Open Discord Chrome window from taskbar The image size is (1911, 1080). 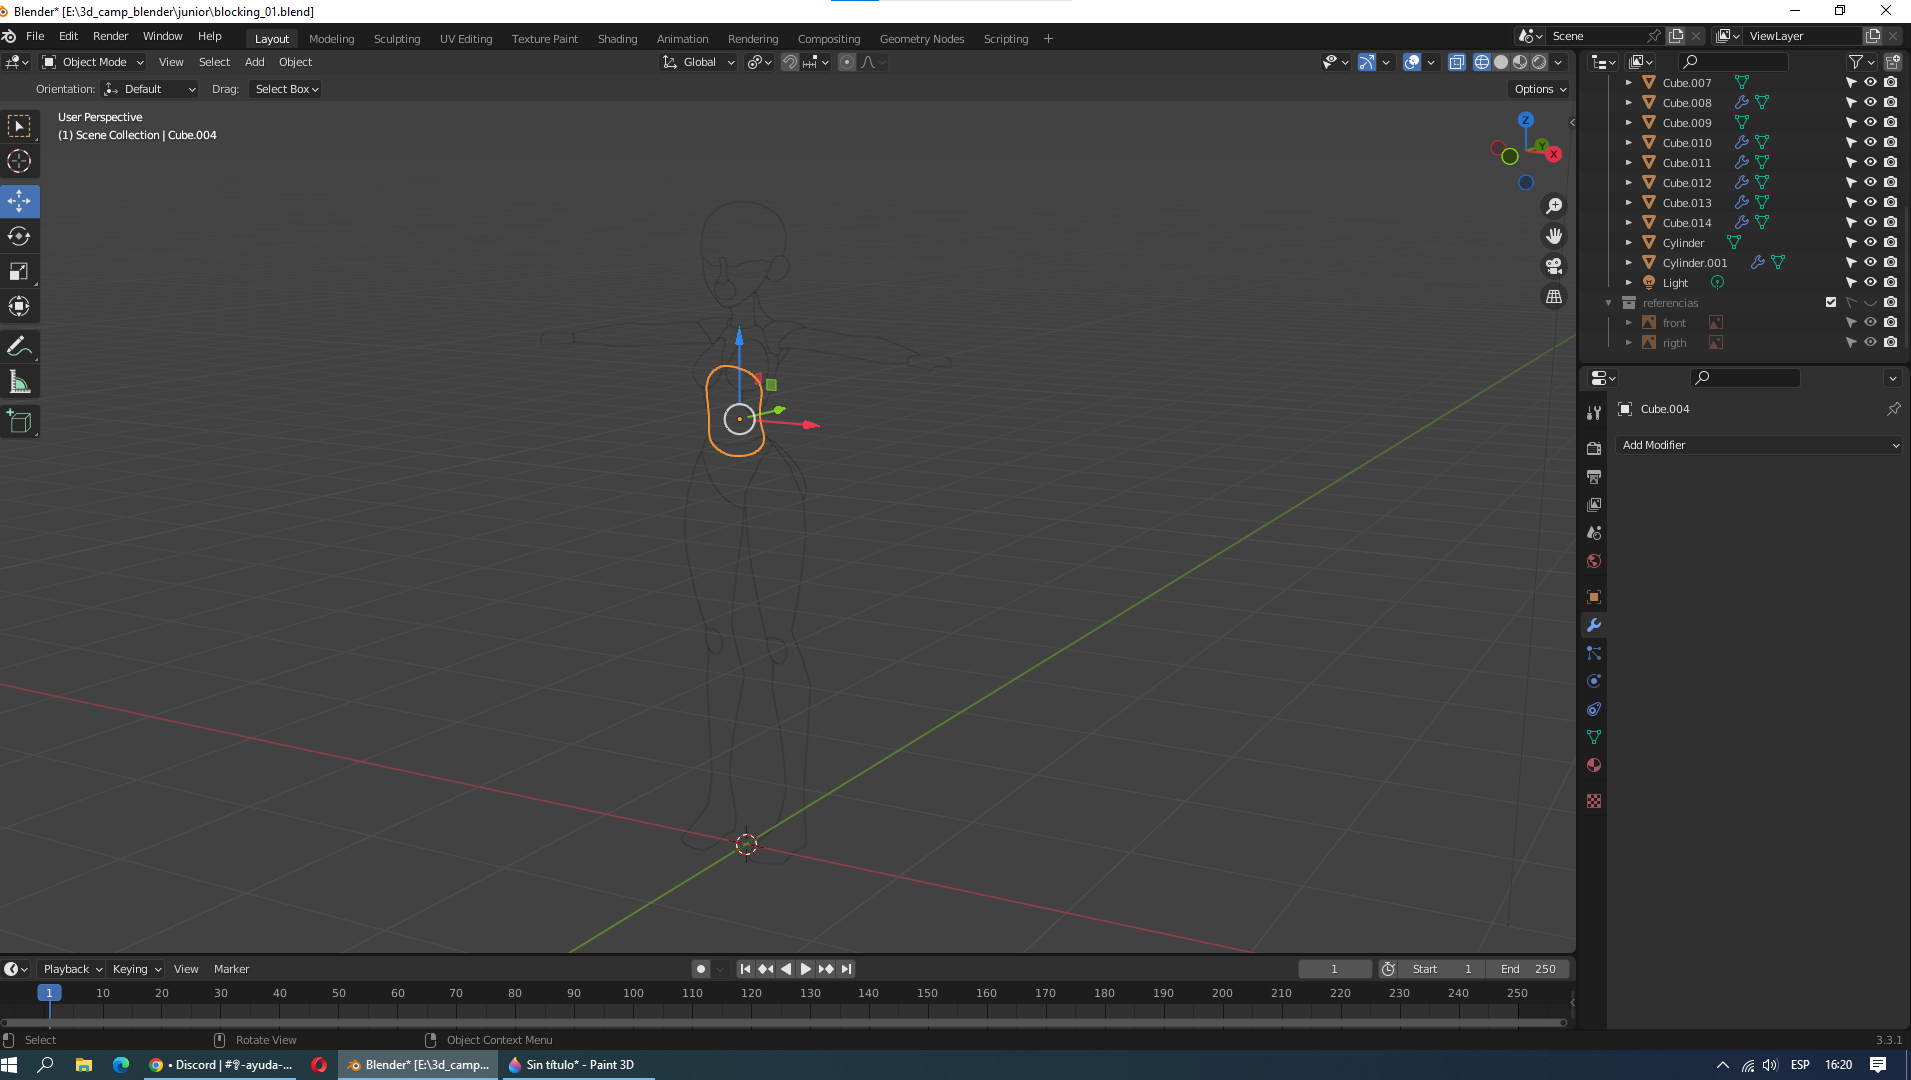(222, 1065)
